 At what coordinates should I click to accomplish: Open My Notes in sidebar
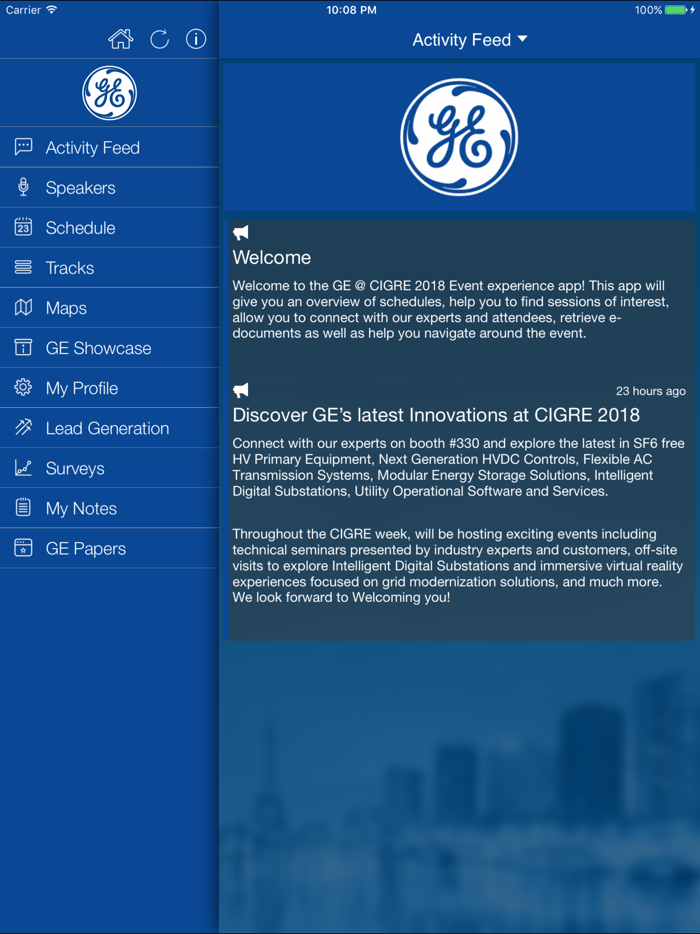pyautogui.click(x=110, y=508)
